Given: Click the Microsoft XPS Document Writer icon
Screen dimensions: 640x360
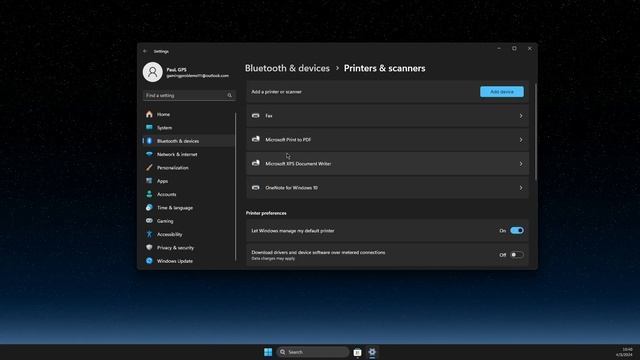Looking at the screenshot, I should coord(256,163).
